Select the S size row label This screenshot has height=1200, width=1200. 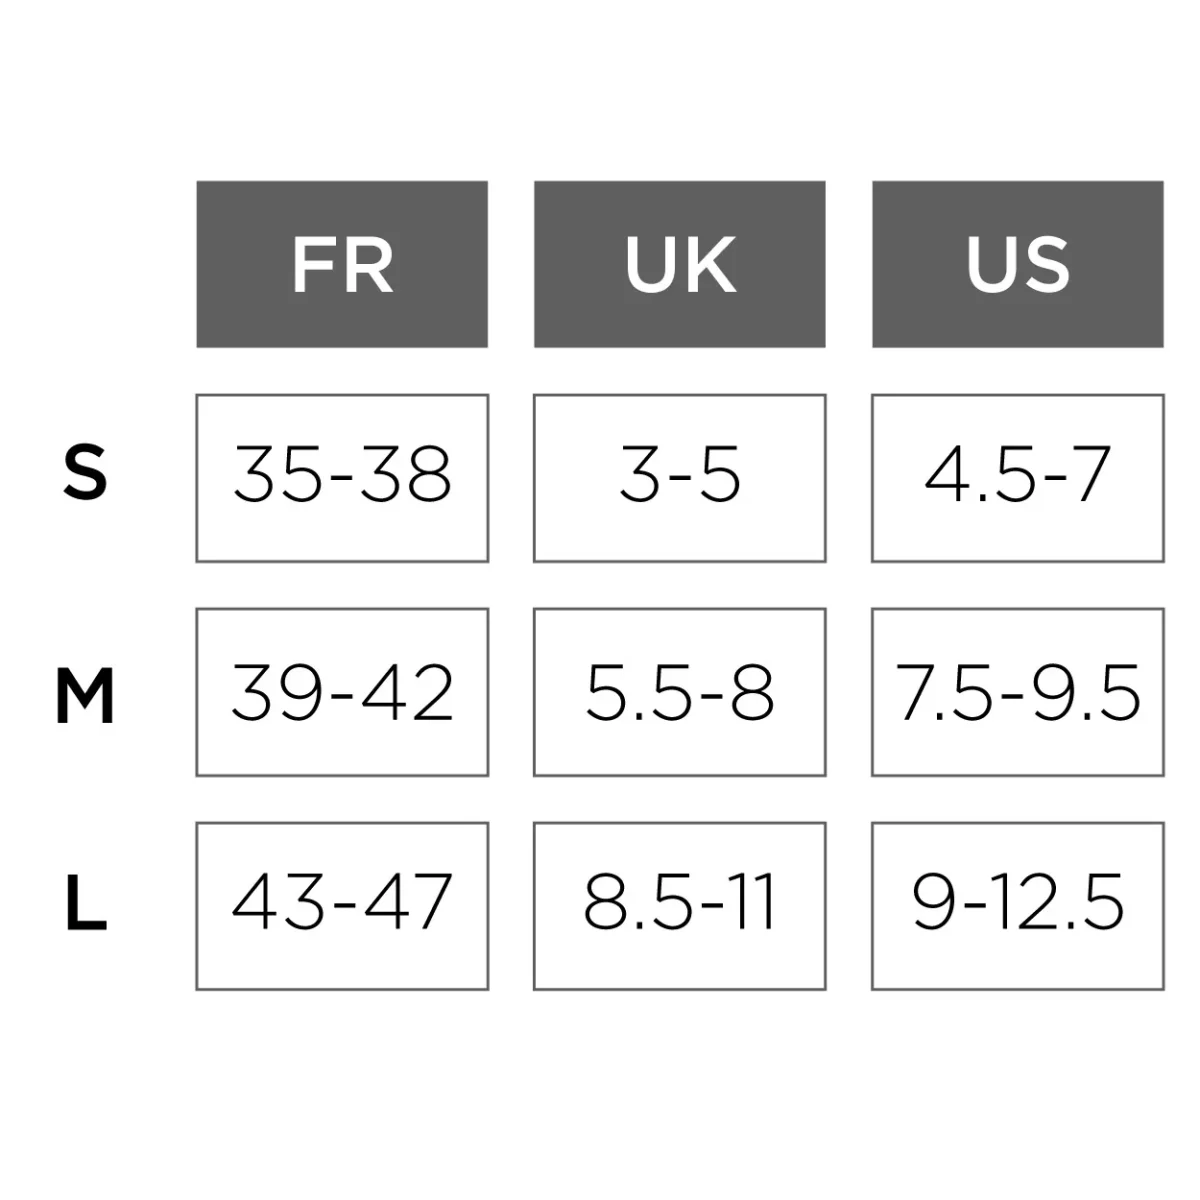click(85, 474)
